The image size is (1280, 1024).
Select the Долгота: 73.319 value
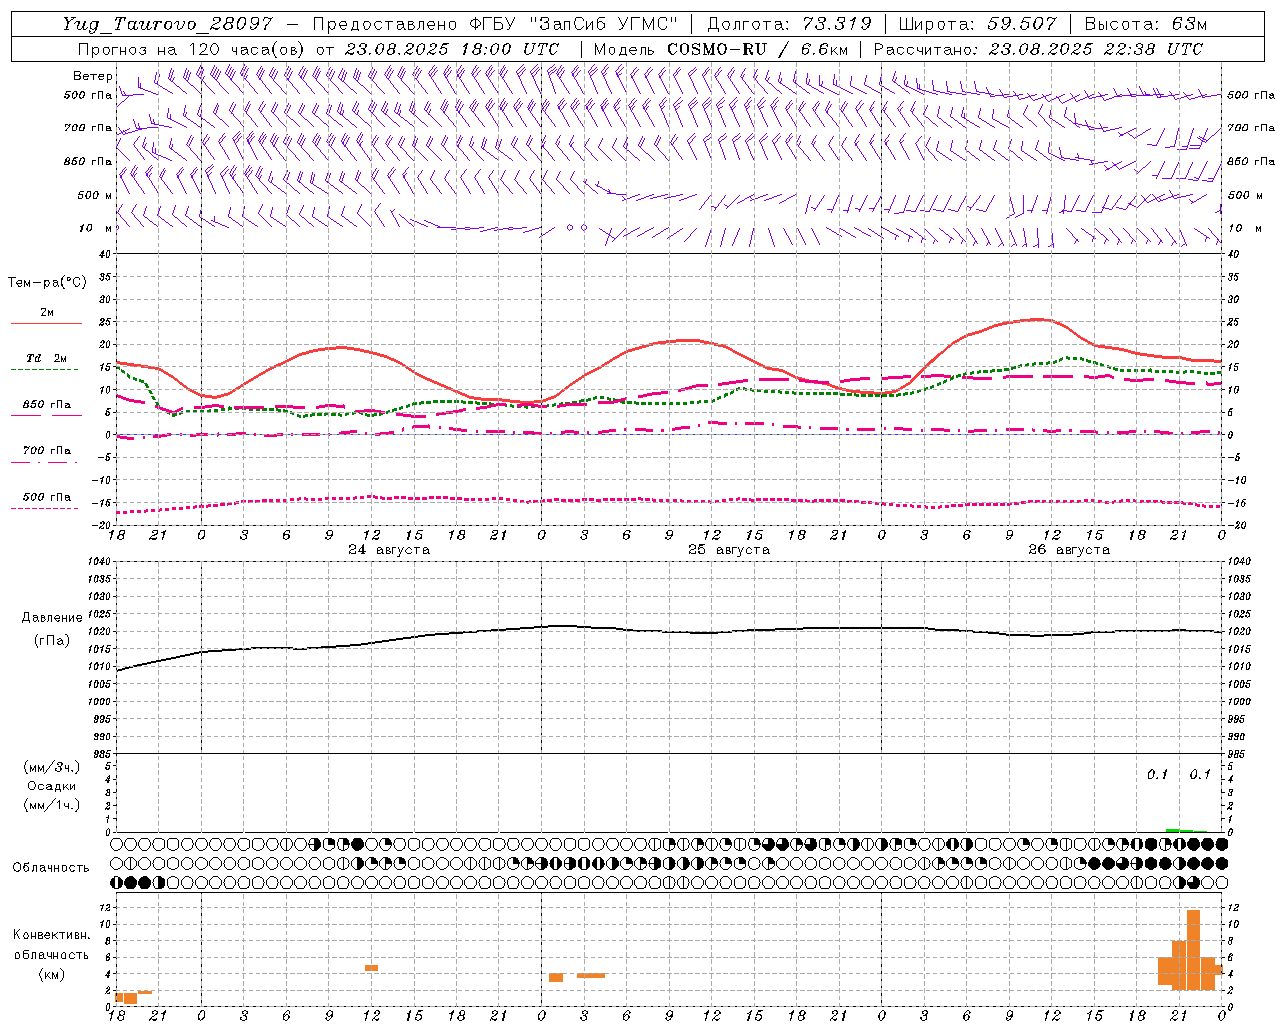click(x=789, y=24)
